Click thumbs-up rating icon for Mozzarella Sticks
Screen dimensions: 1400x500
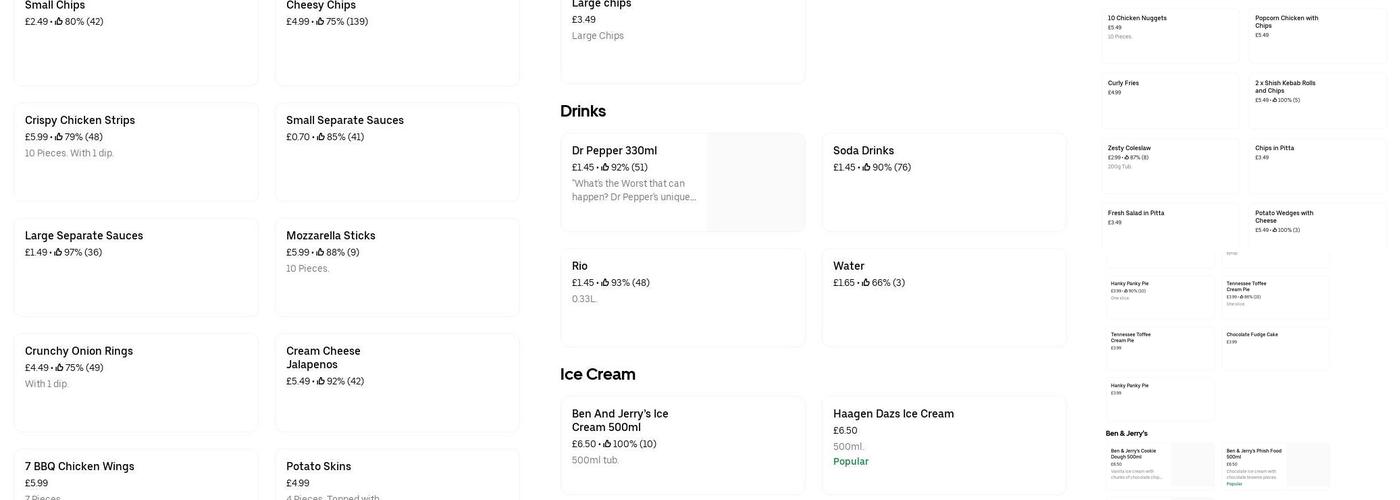(320, 253)
